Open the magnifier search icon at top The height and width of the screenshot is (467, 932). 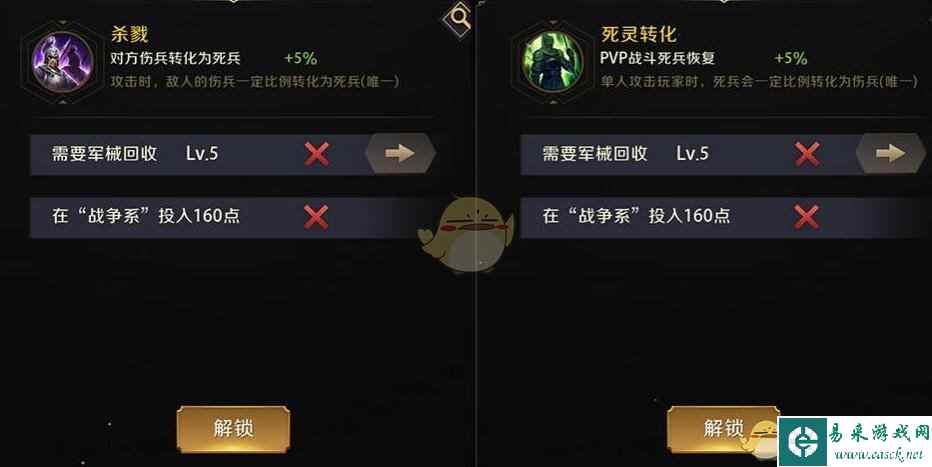click(x=458, y=18)
